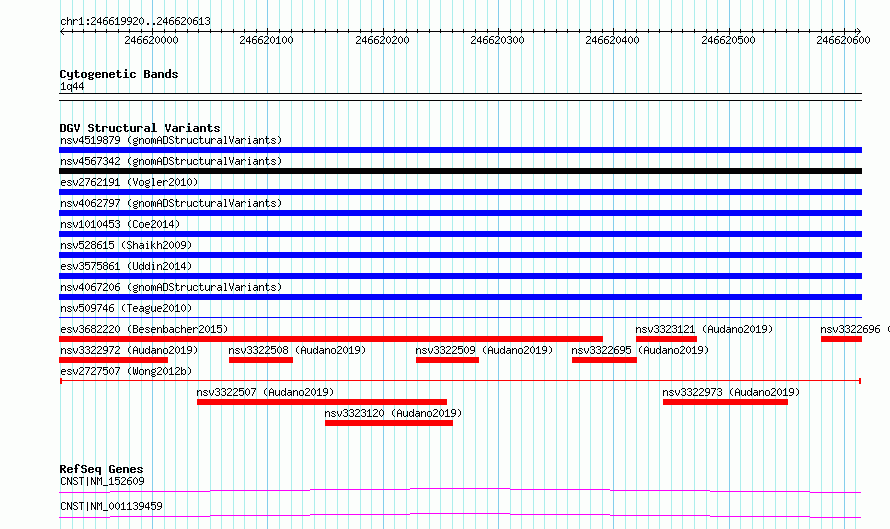
Task: Click ruler position 246620200
Action: (382, 40)
